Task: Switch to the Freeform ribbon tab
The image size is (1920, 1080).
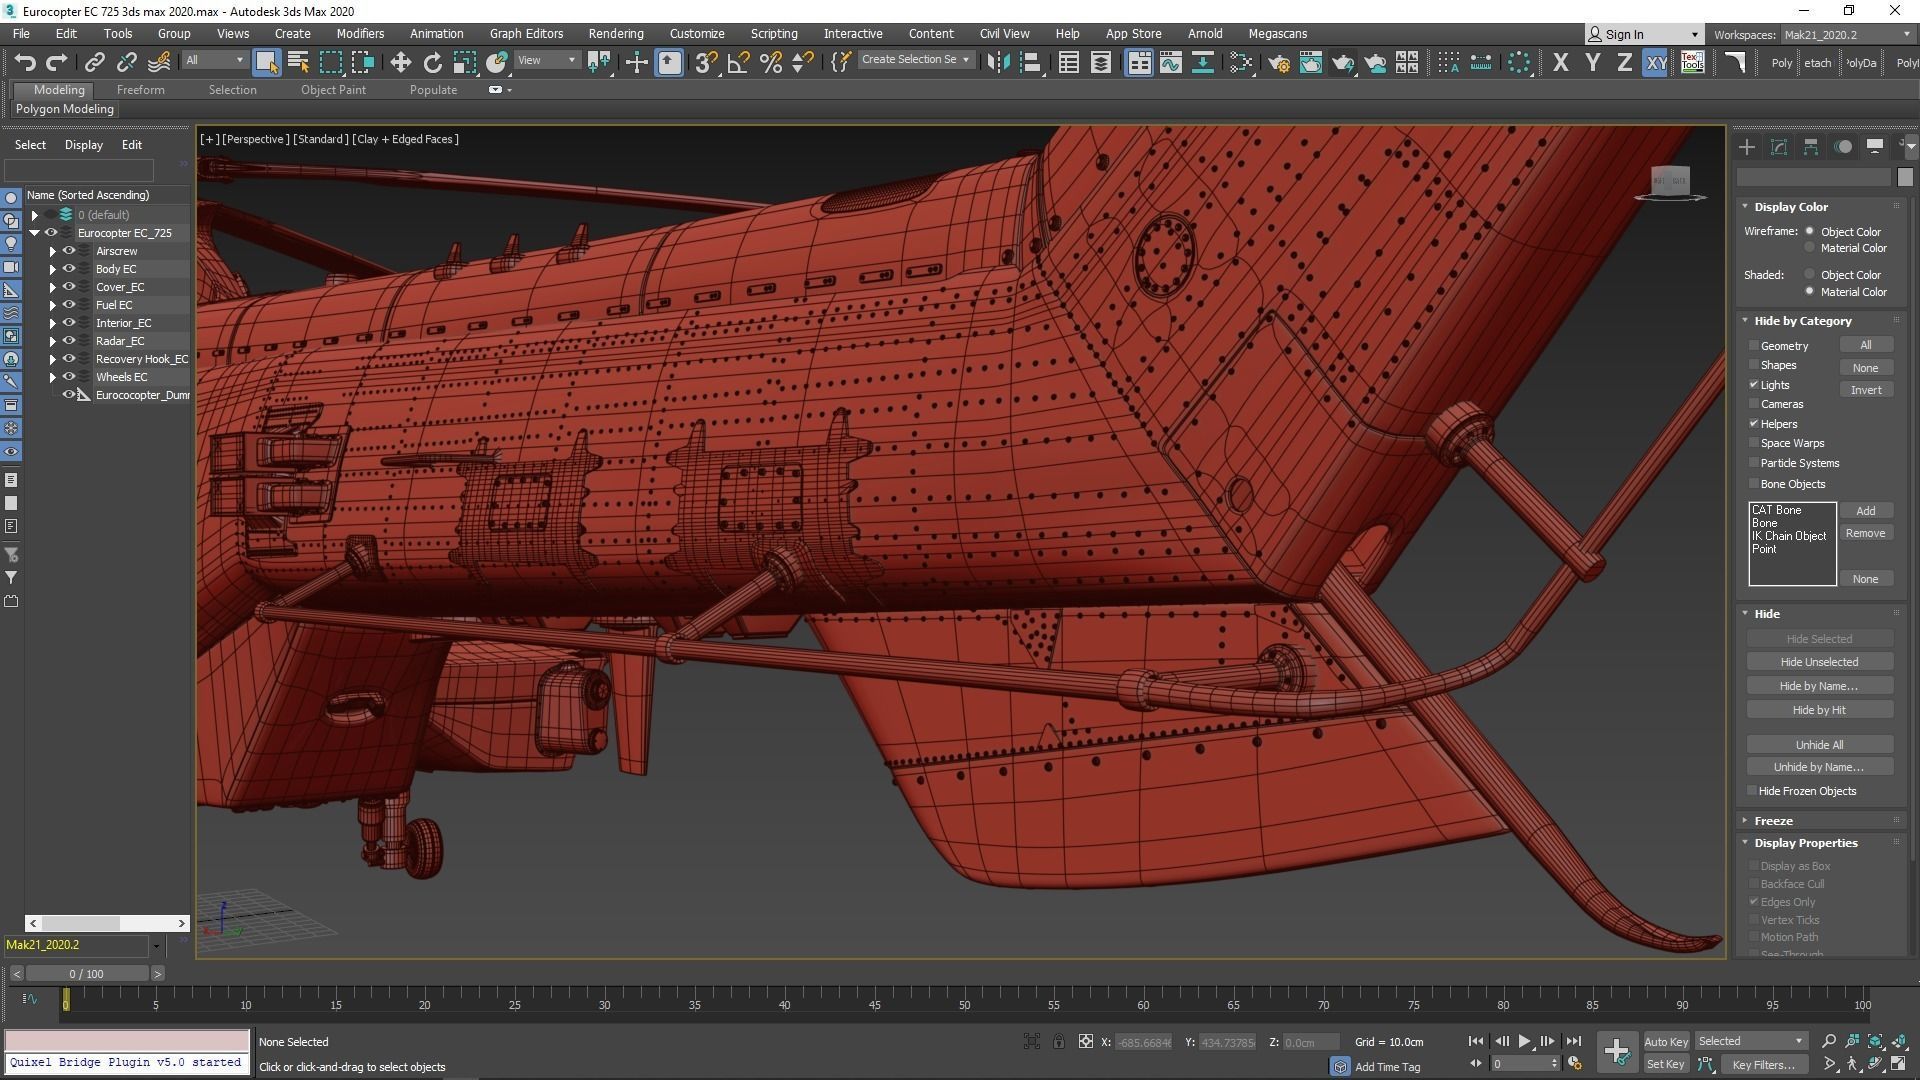Action: point(140,90)
